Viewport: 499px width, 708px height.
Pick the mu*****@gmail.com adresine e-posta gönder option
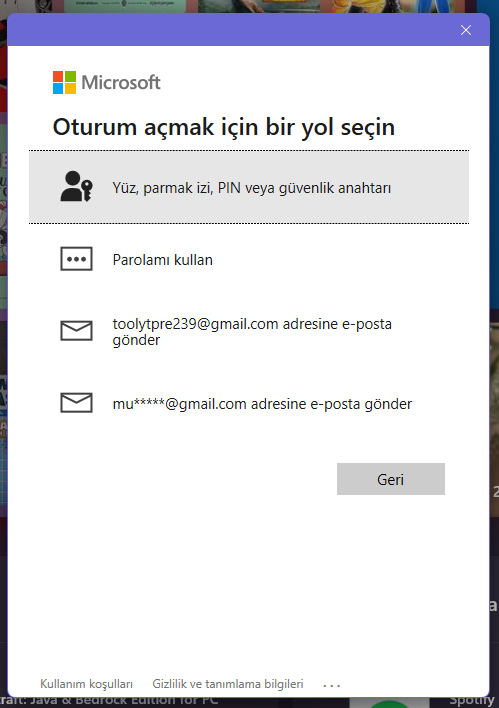click(249, 403)
